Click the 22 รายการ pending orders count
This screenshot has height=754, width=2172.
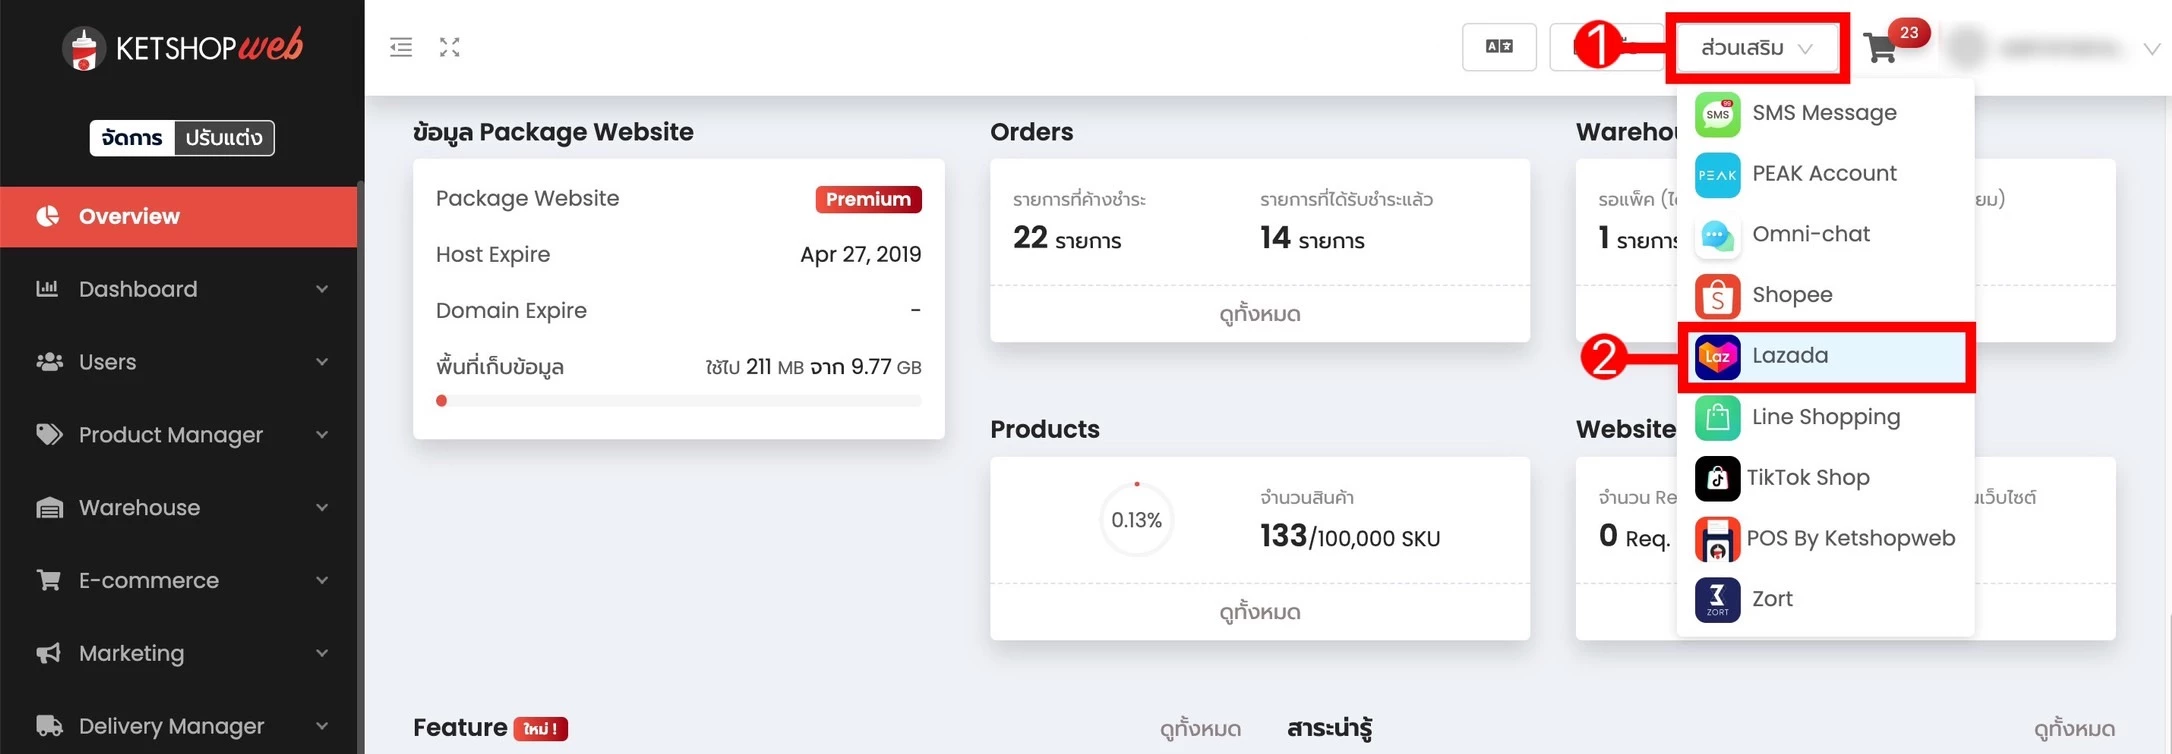point(1067,239)
